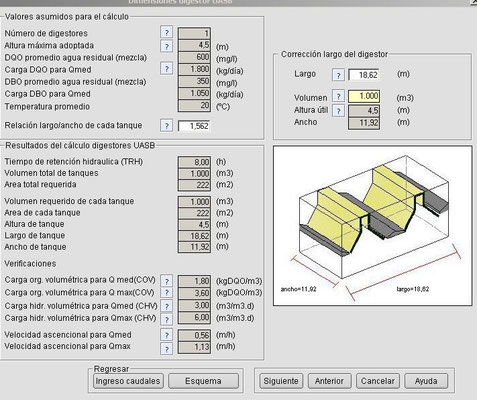Click Largo de tanque value 18,62
The width and height of the screenshot is (477, 400).
(x=194, y=236)
